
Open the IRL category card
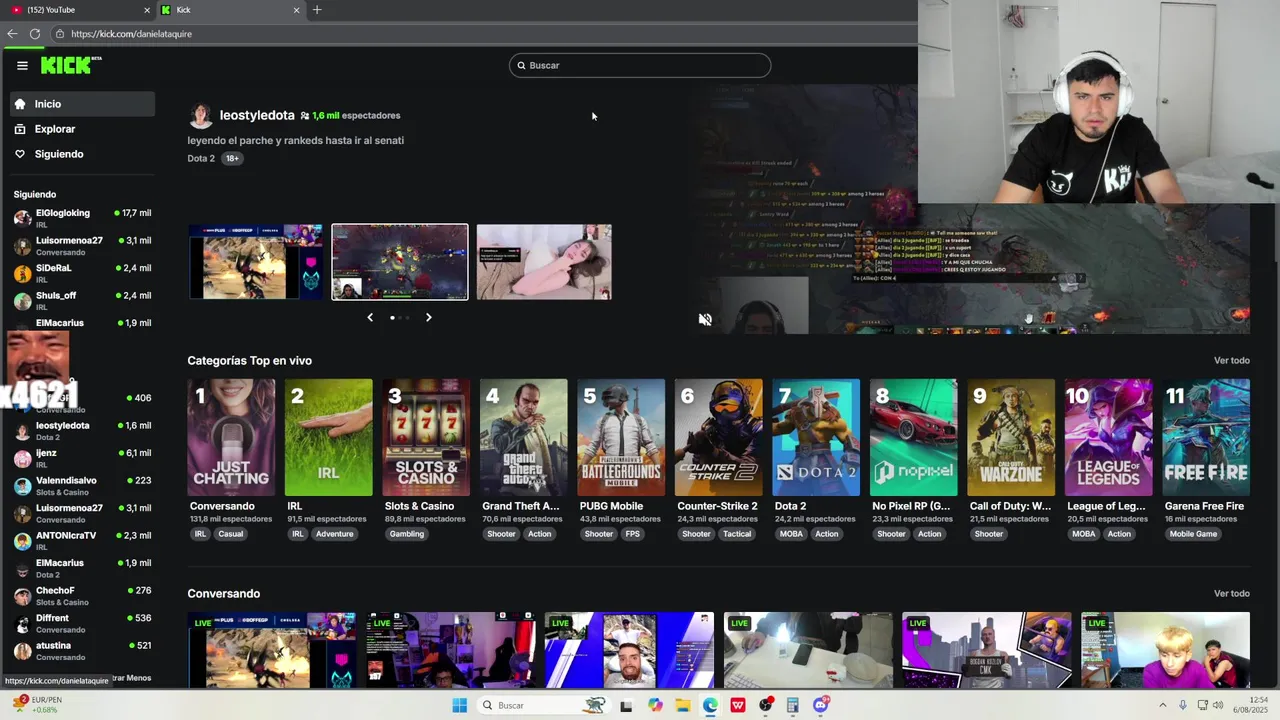(329, 437)
